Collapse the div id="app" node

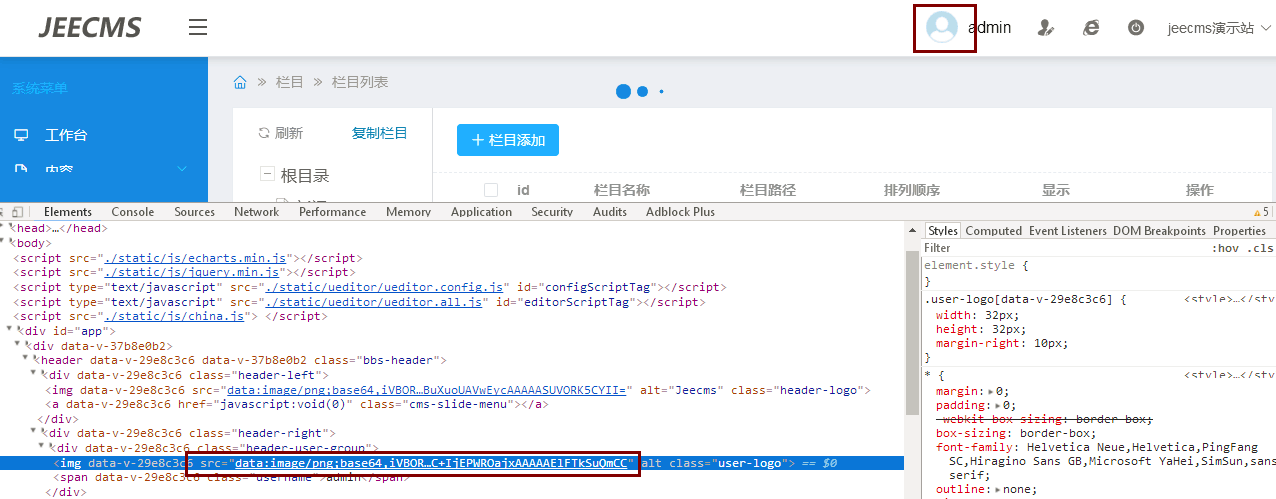point(11,330)
